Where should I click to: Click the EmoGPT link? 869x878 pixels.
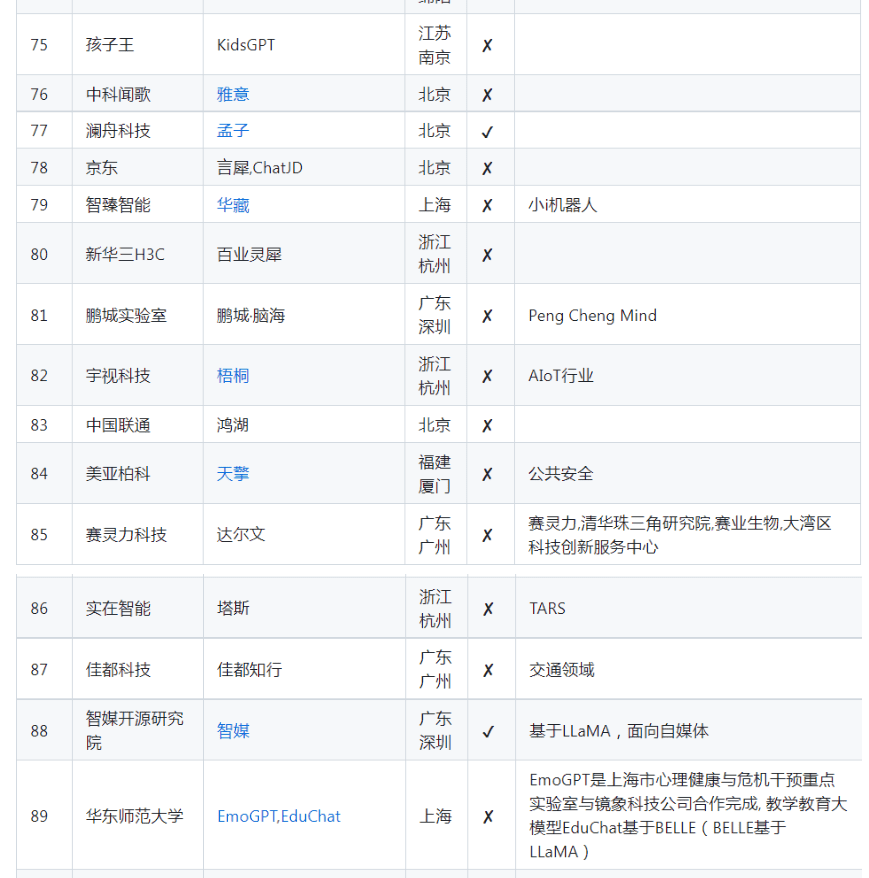[x=246, y=816]
